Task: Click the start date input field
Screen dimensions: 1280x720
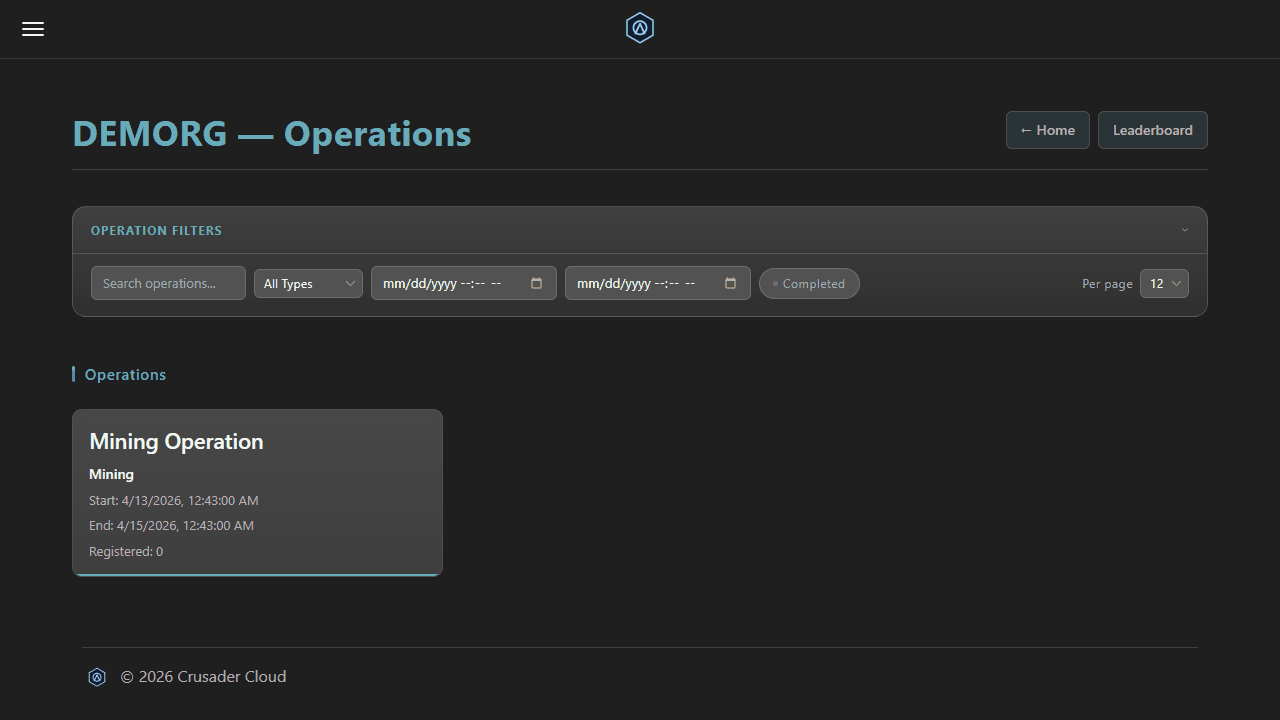Action: [445, 283]
